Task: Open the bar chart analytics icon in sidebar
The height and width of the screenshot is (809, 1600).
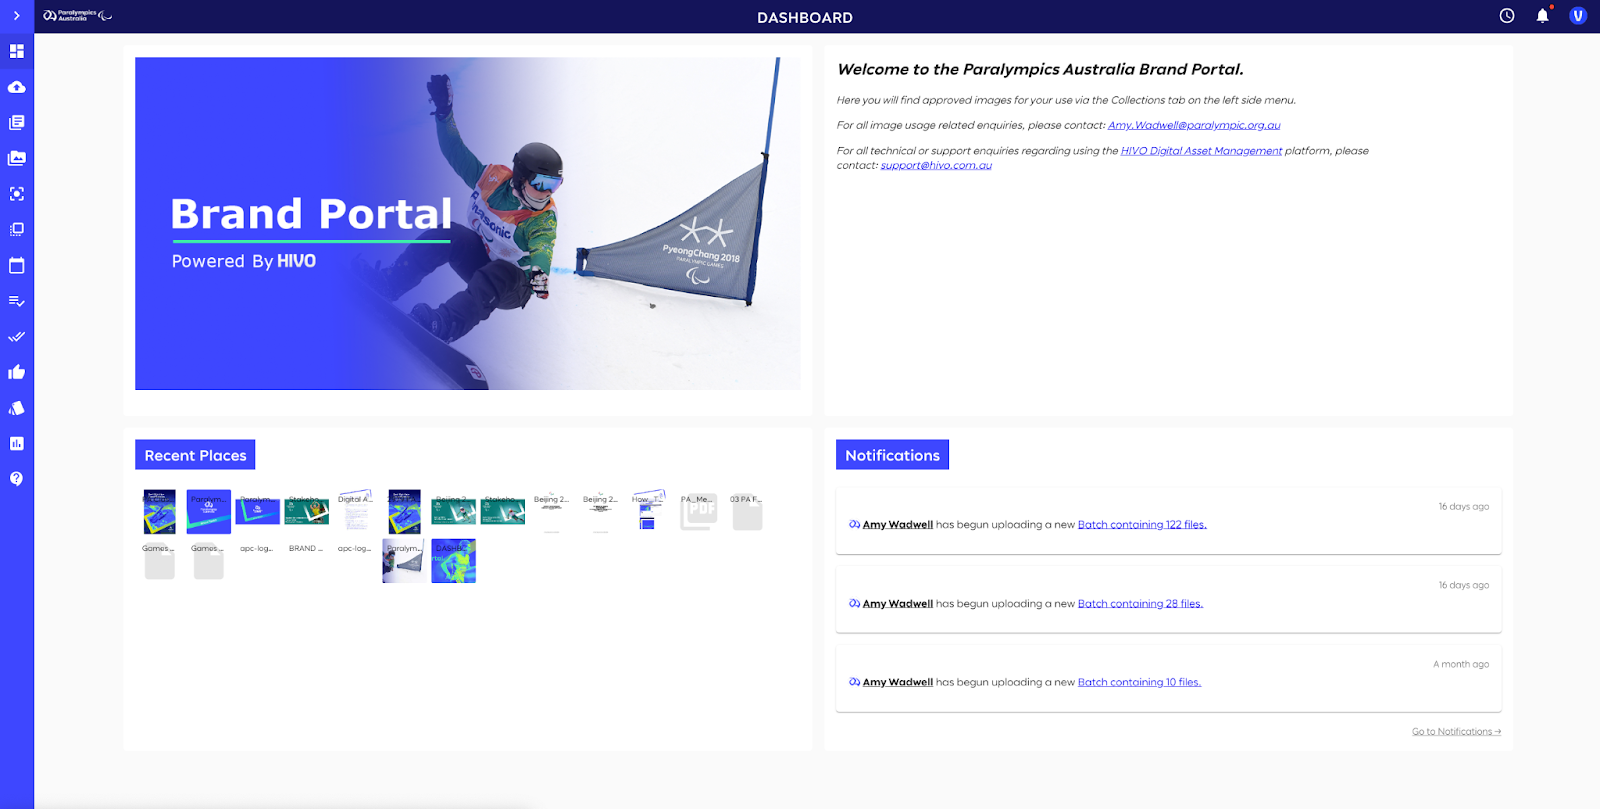Action: pyautogui.click(x=17, y=443)
